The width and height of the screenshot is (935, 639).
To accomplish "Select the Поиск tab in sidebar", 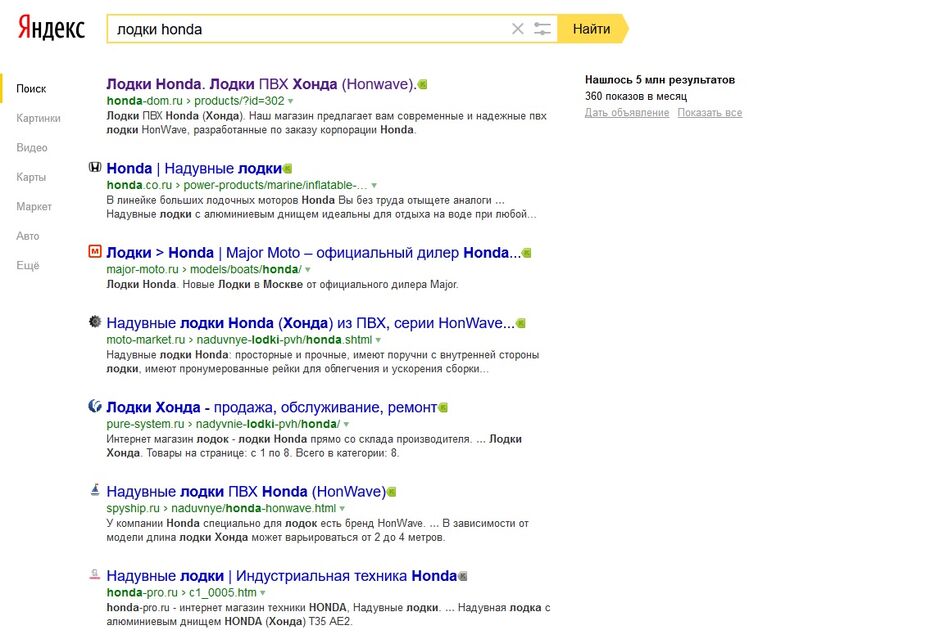I will [31, 89].
